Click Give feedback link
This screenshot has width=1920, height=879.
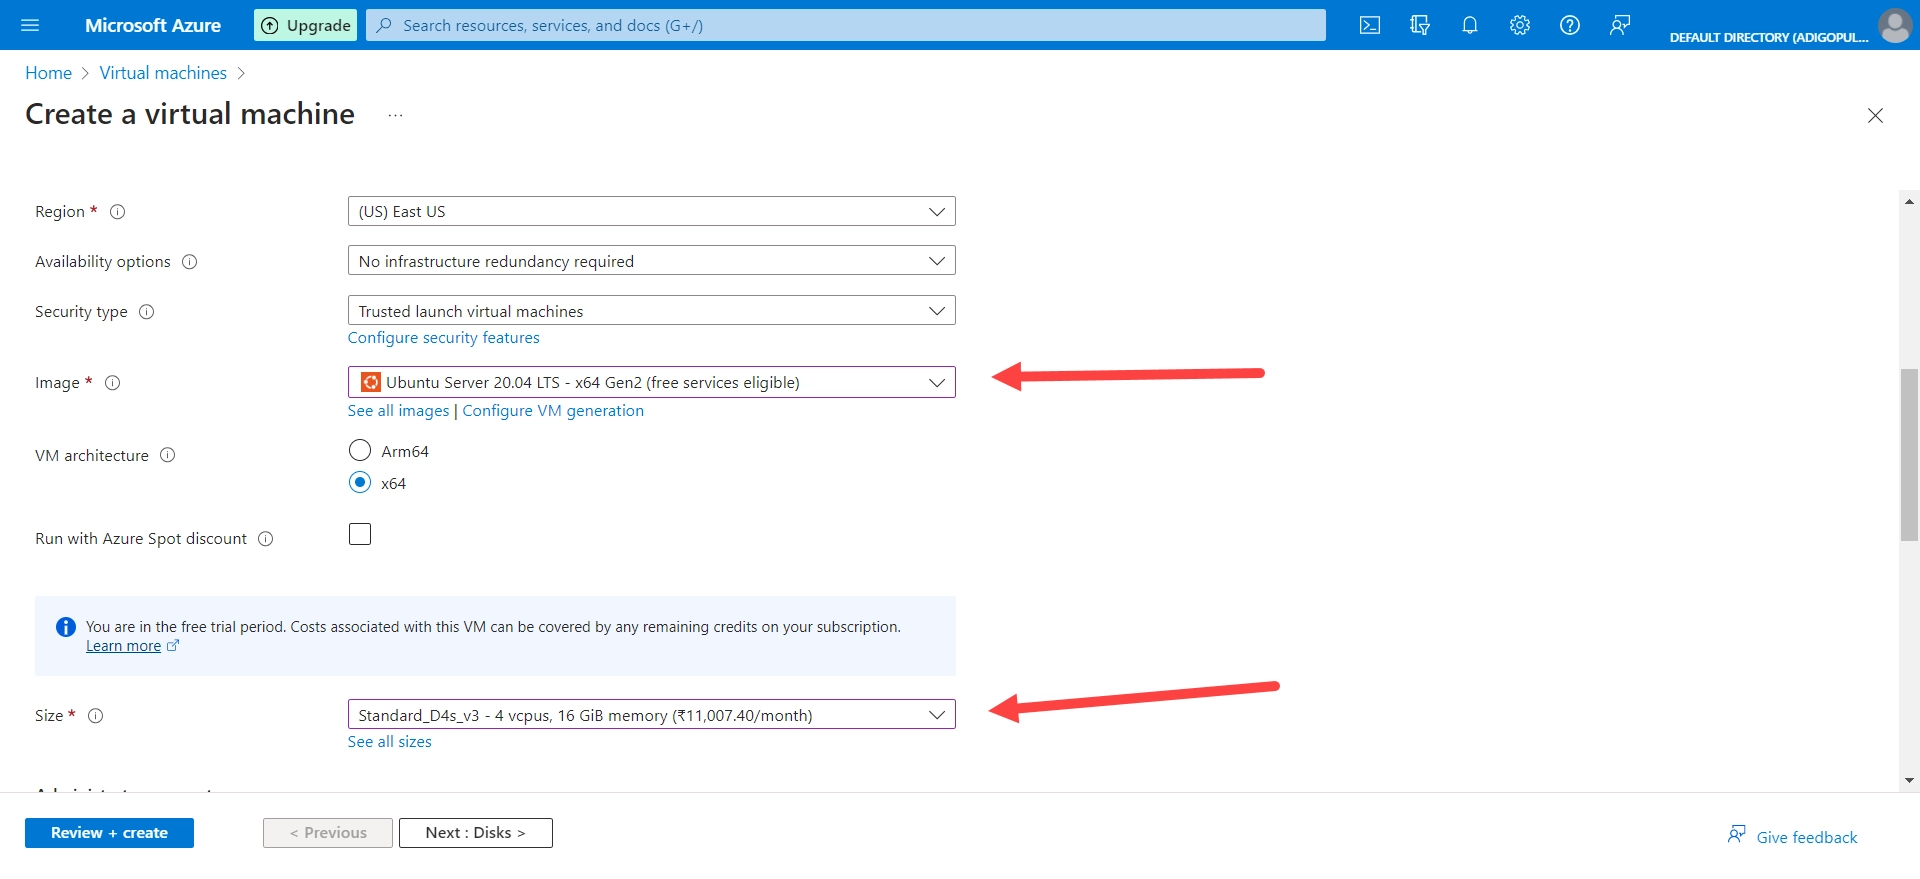pos(1792,836)
